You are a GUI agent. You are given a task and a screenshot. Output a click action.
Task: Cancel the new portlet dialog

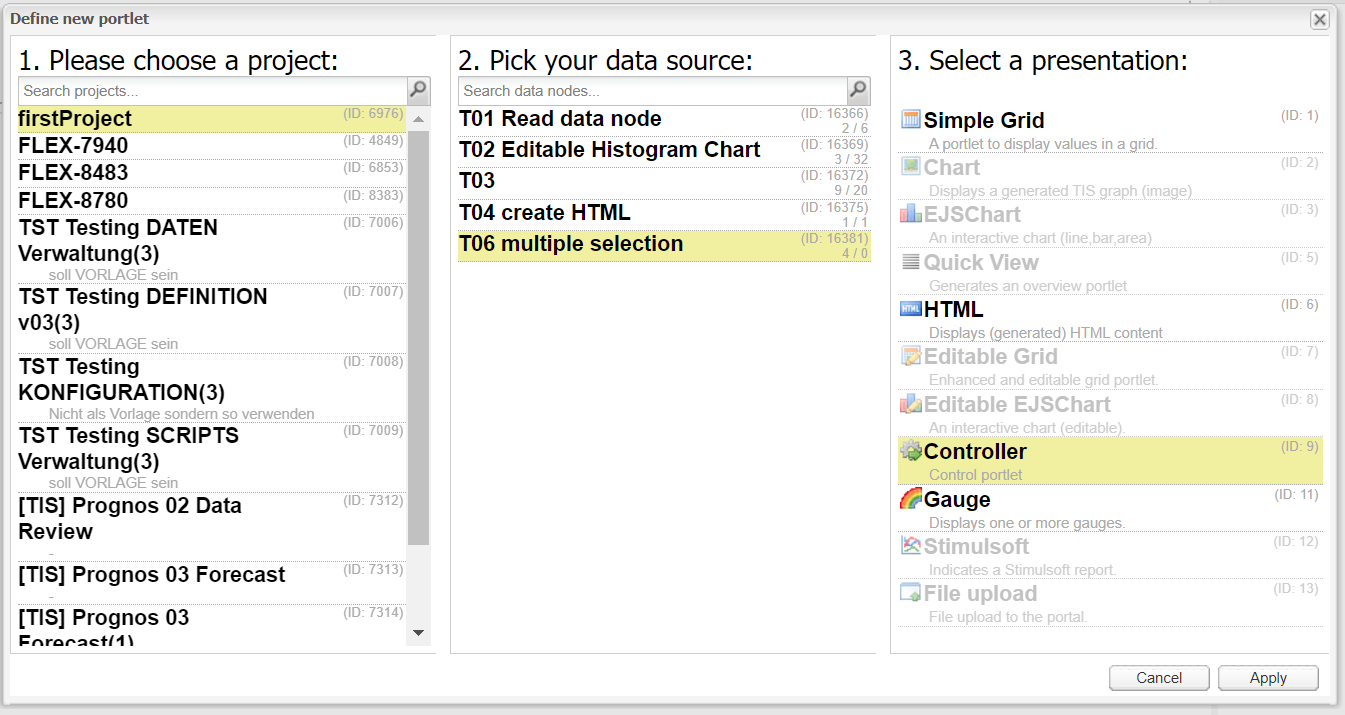click(x=1159, y=678)
